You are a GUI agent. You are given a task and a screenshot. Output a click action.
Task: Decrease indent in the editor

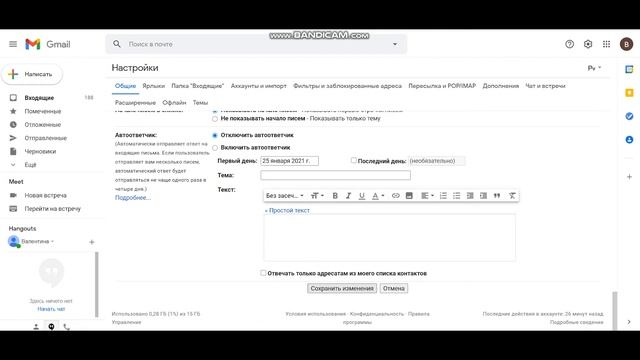(470, 196)
